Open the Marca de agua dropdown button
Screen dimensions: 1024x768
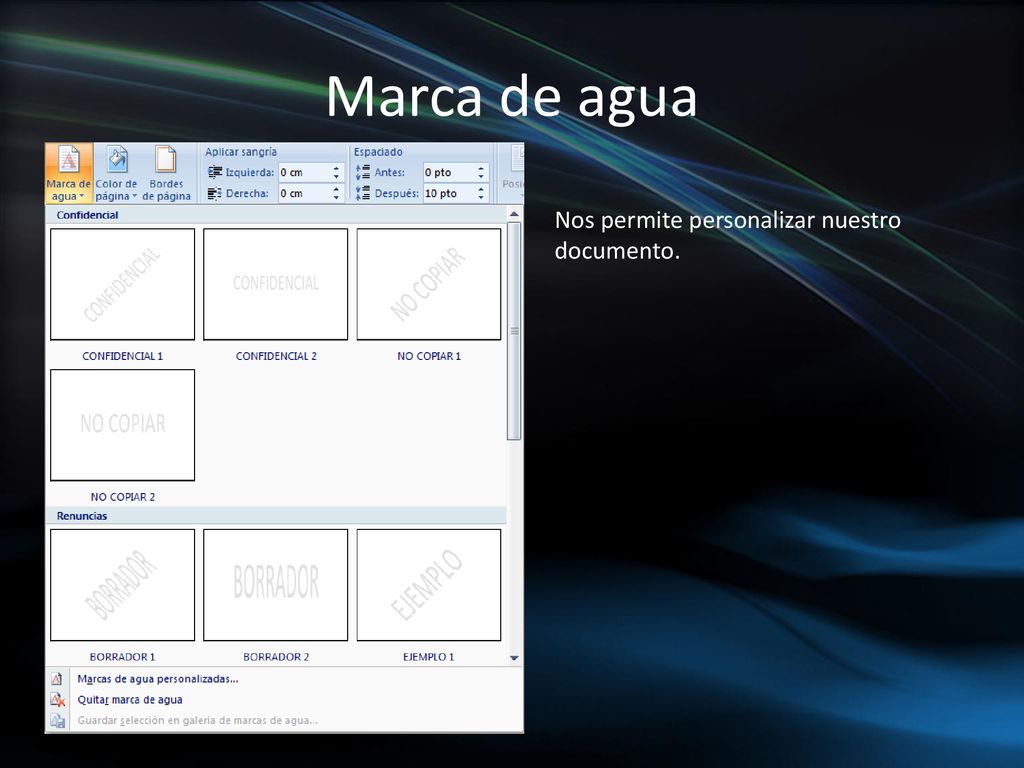pyautogui.click(x=69, y=173)
